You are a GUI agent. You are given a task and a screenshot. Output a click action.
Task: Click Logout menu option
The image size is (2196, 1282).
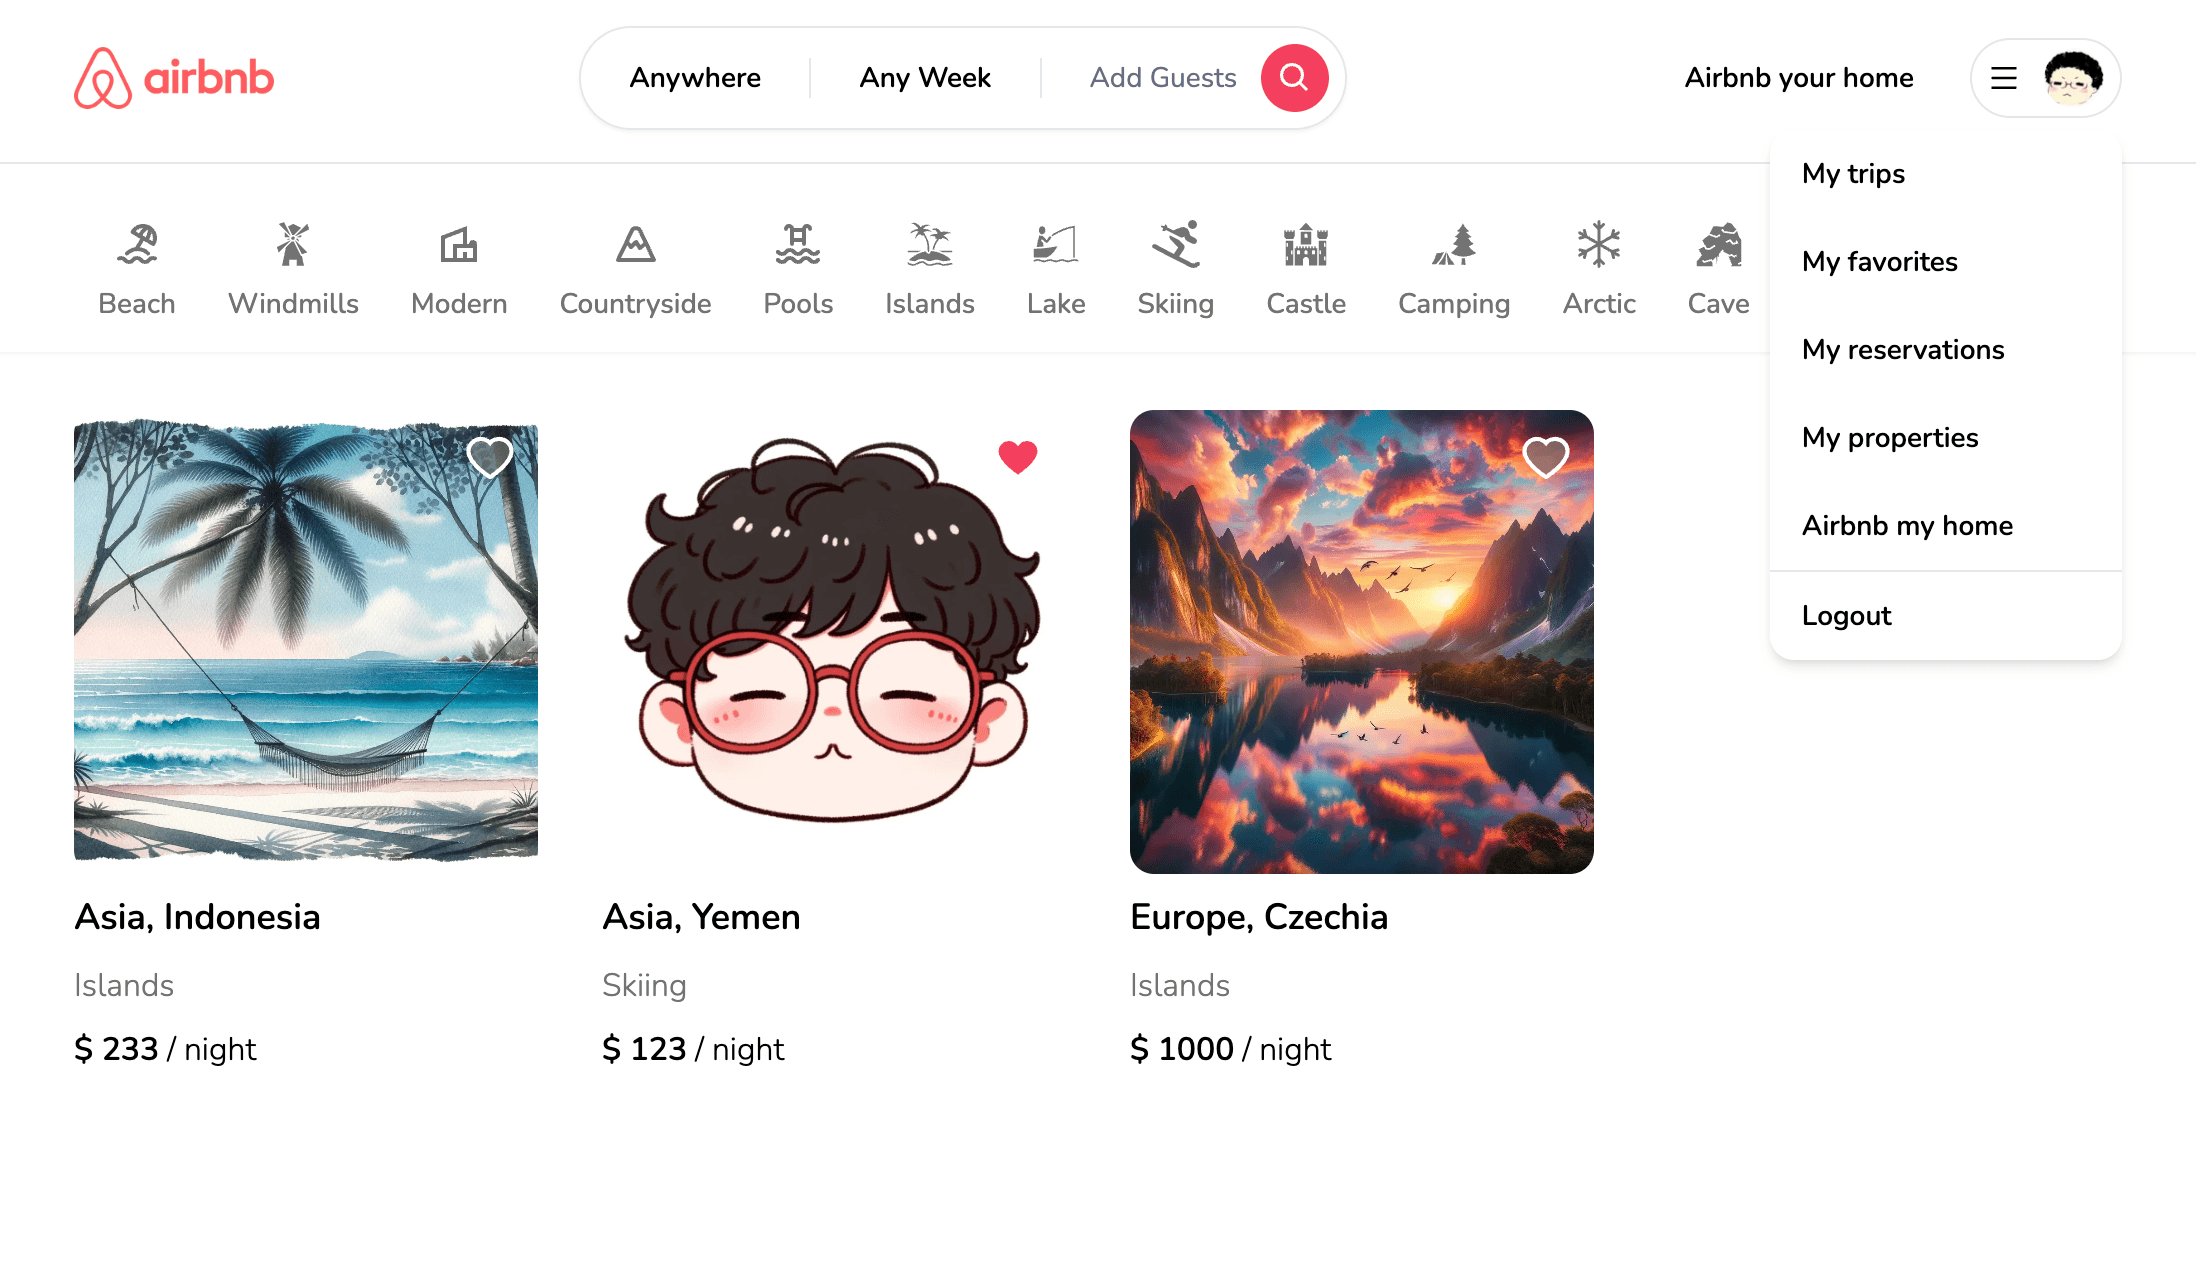(1847, 615)
